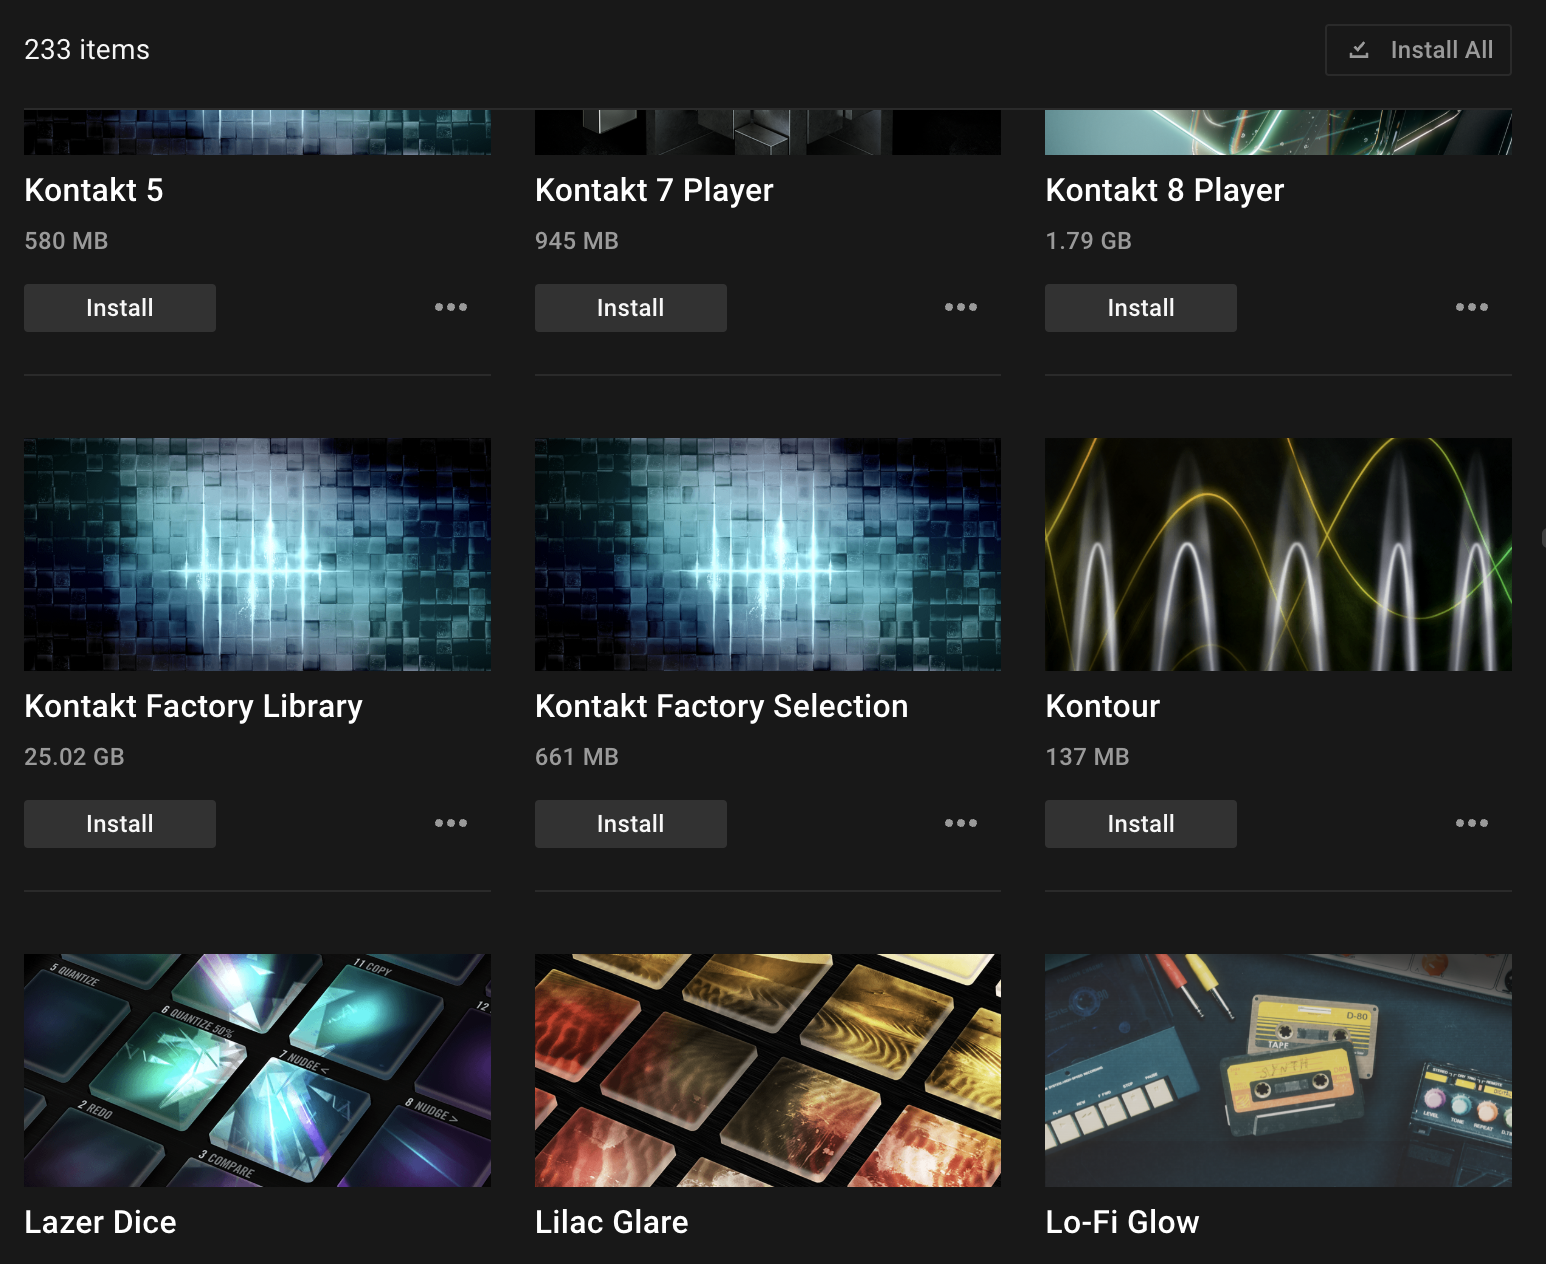Click the Kontakt Factory Library artwork

(257, 554)
